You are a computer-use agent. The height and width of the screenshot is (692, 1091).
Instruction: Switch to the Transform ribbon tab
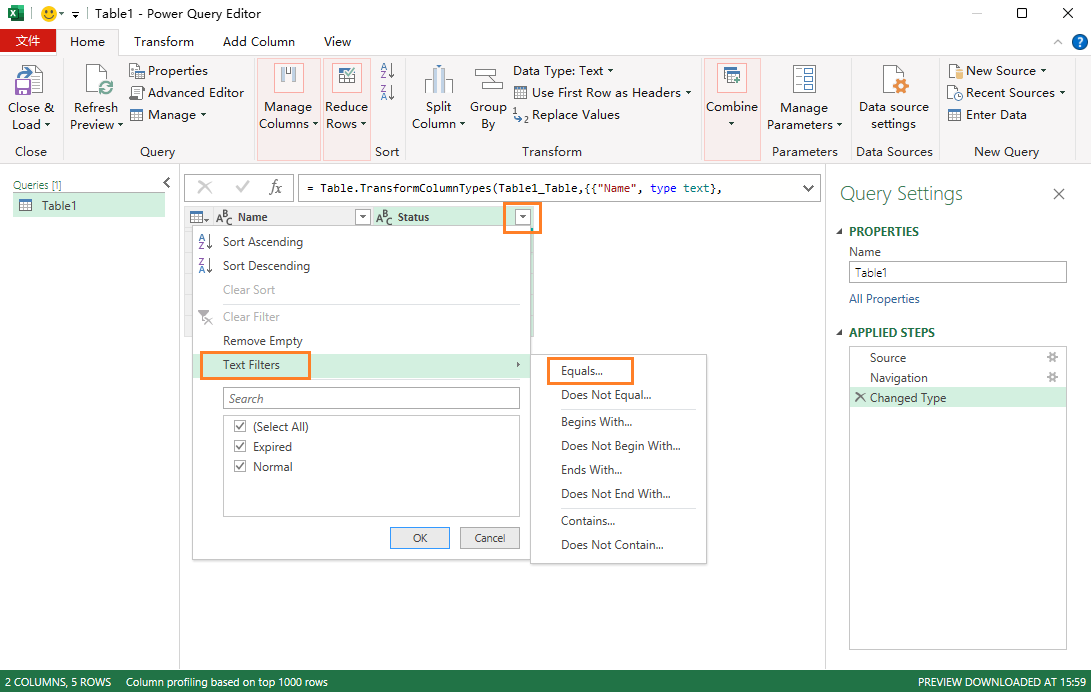click(163, 41)
